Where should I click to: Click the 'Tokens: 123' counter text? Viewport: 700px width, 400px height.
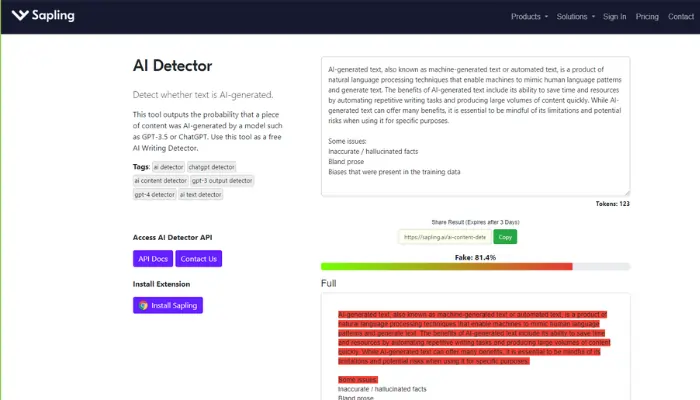(x=612, y=204)
